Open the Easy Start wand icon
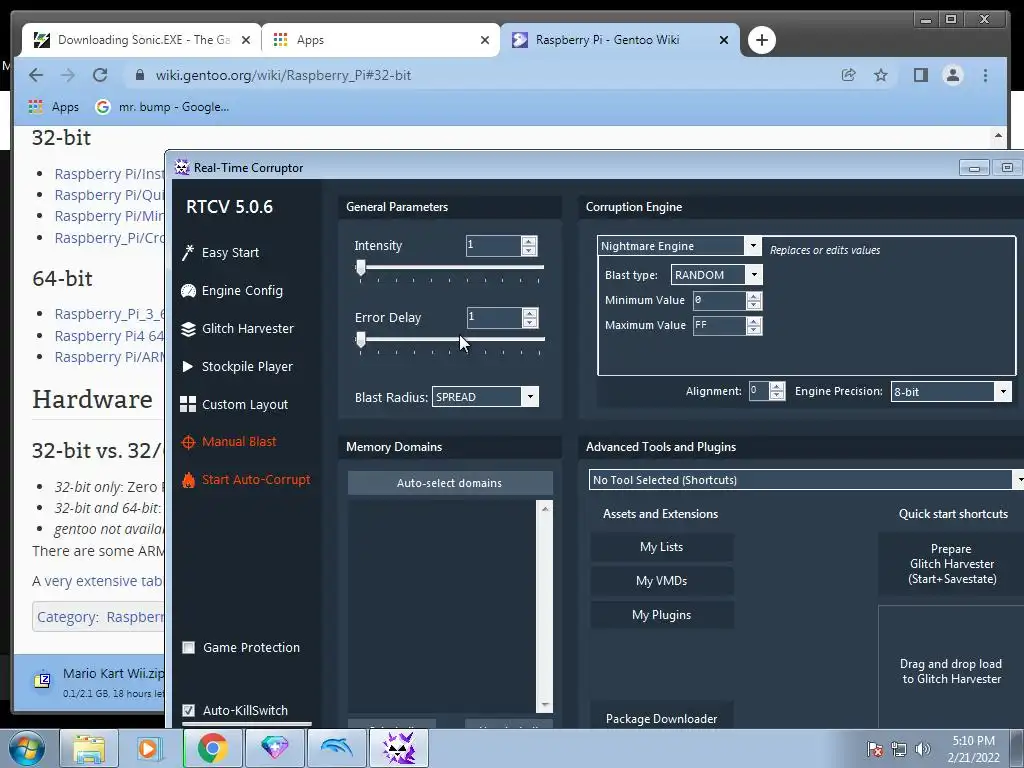 coord(188,253)
